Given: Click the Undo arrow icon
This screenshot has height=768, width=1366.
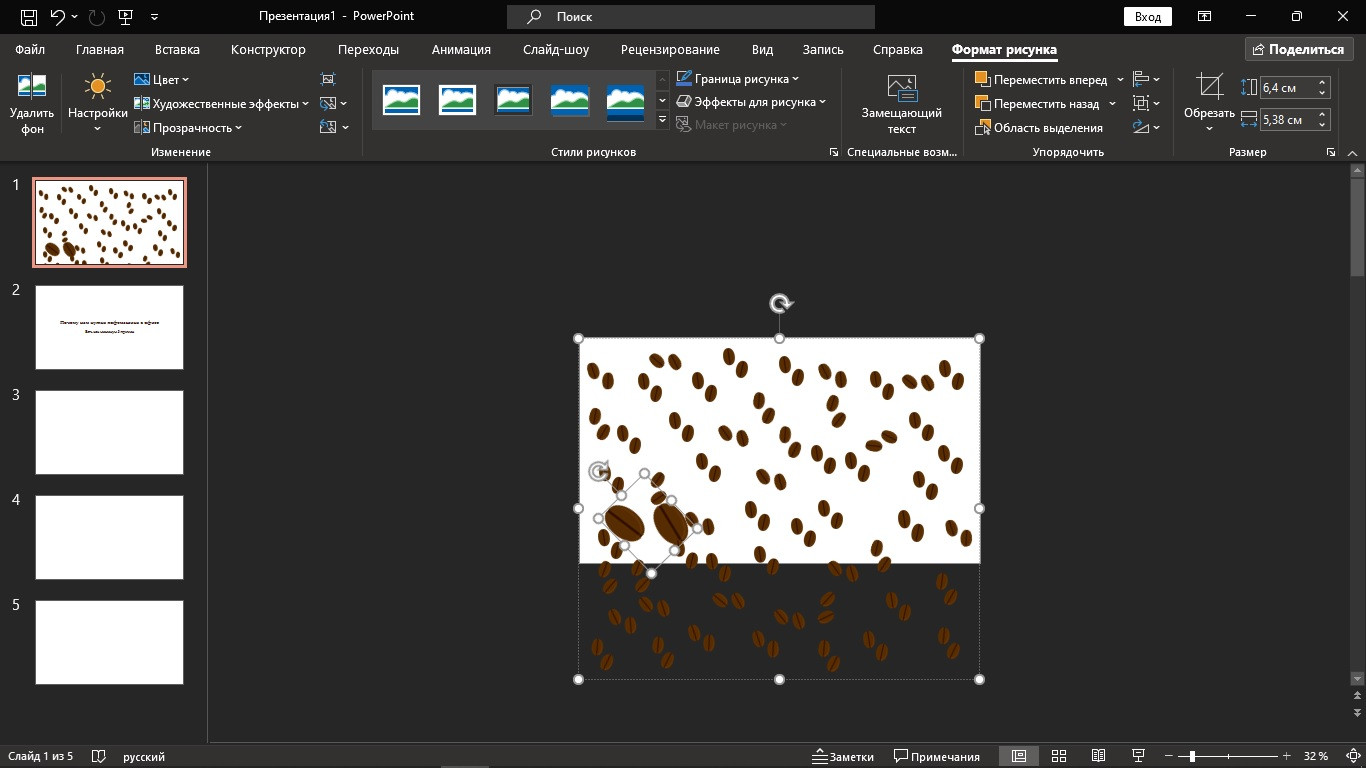Looking at the screenshot, I should pos(58,17).
